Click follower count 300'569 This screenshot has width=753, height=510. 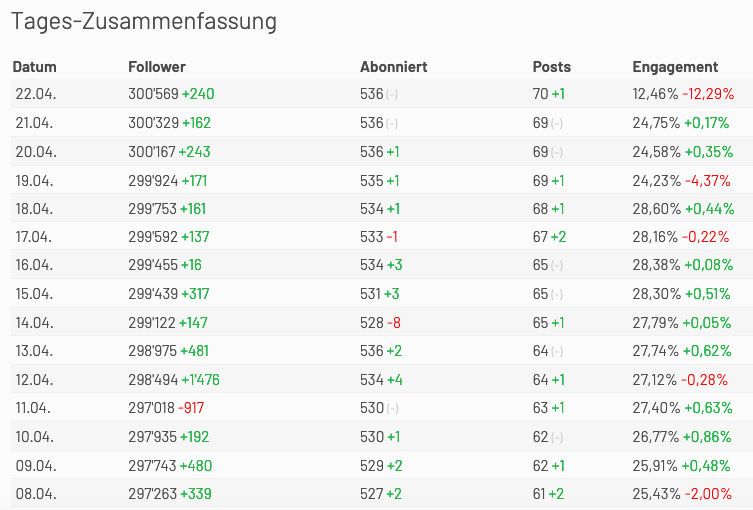tap(153, 94)
